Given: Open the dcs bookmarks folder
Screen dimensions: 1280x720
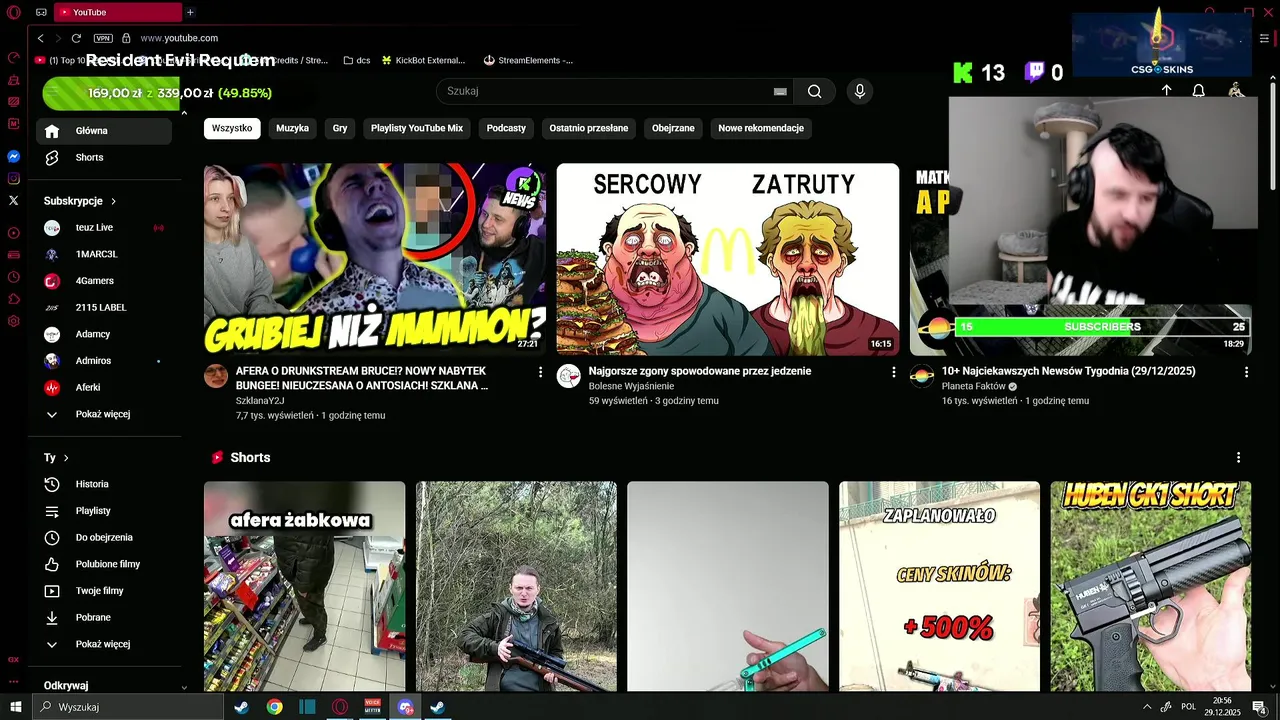Looking at the screenshot, I should click(356, 60).
